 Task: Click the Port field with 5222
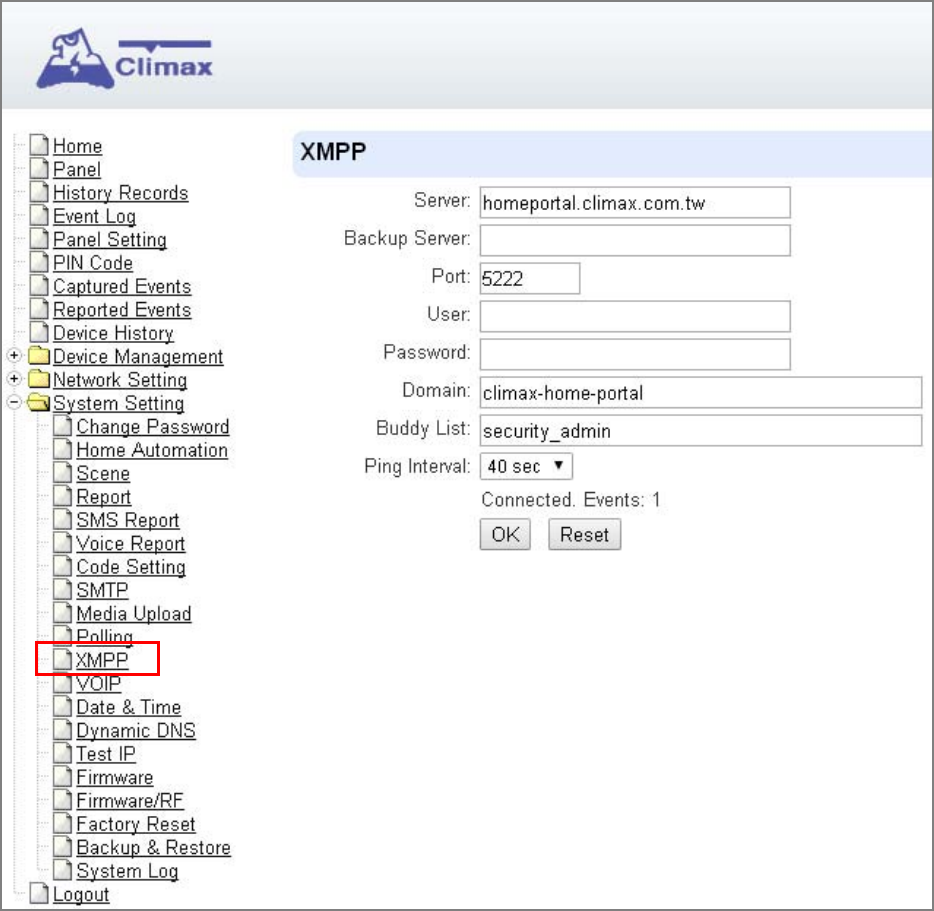[530, 278]
